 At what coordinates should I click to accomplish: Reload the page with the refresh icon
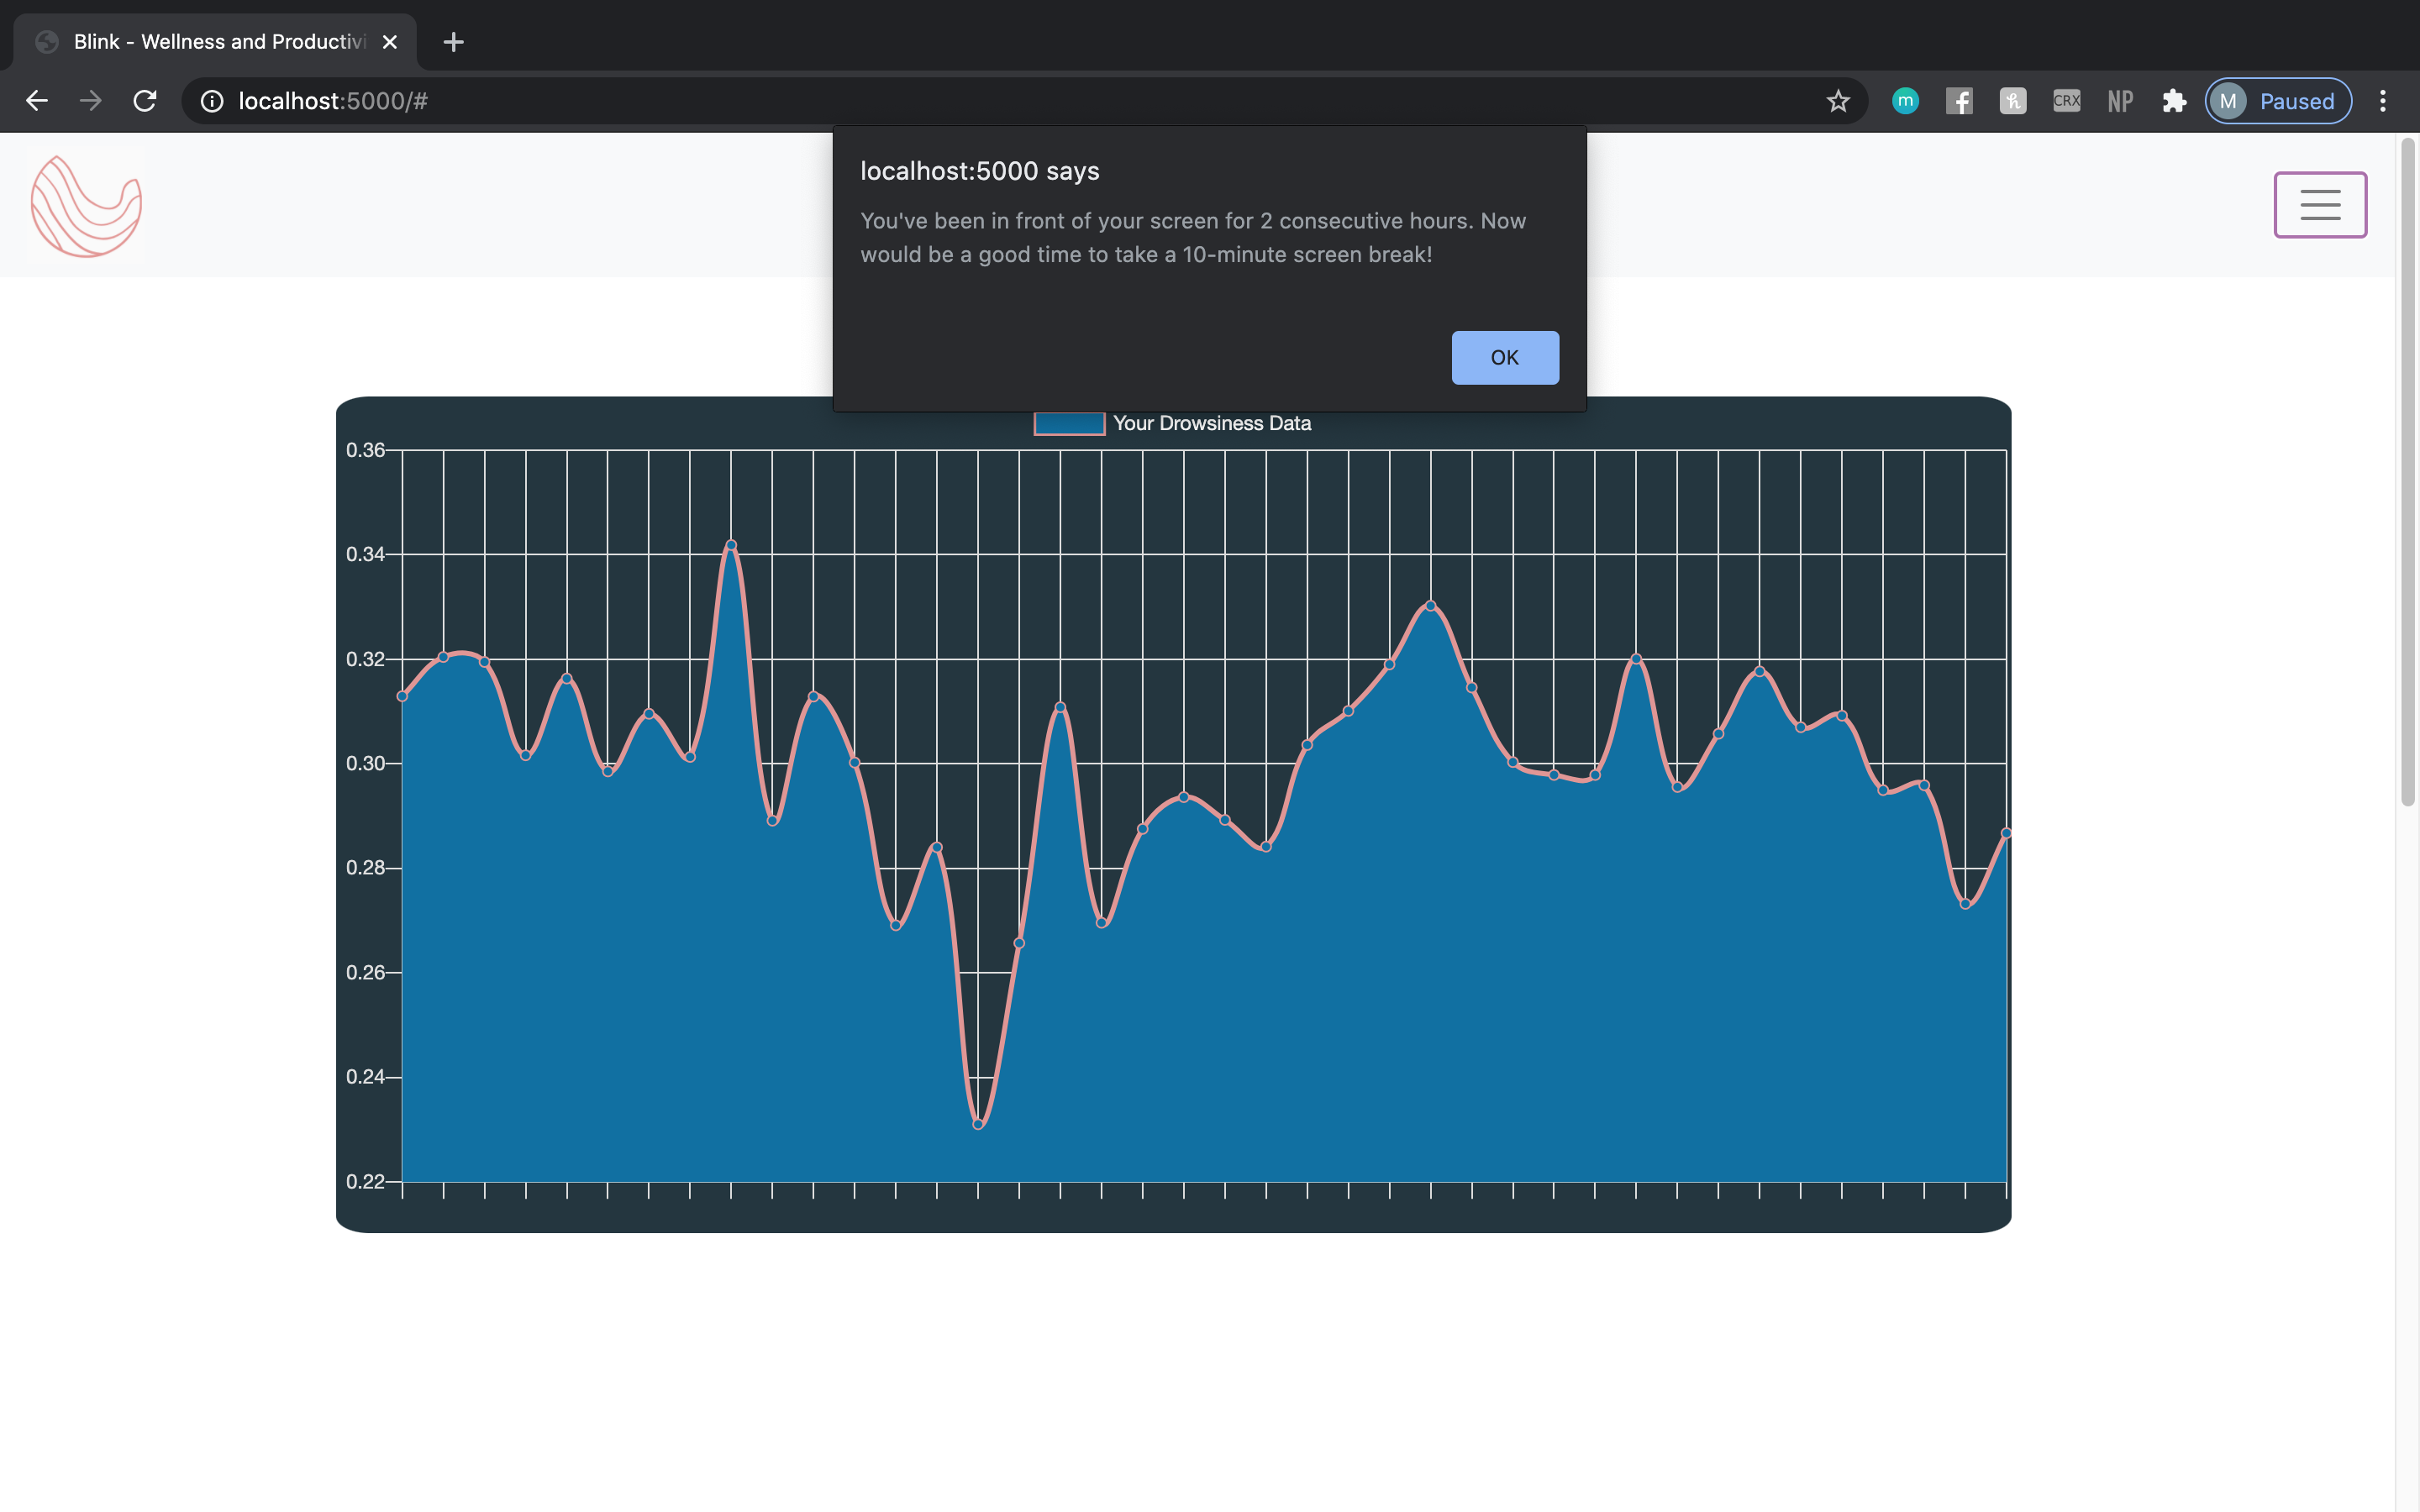click(x=145, y=101)
